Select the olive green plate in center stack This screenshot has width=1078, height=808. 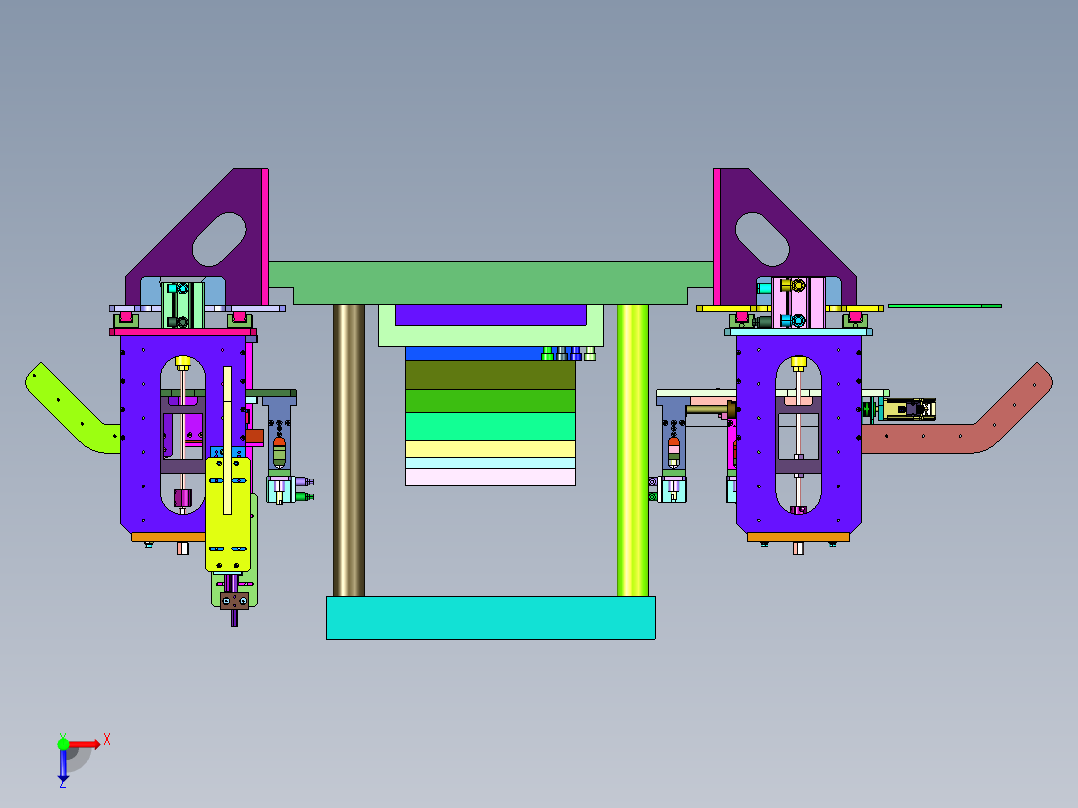point(490,375)
